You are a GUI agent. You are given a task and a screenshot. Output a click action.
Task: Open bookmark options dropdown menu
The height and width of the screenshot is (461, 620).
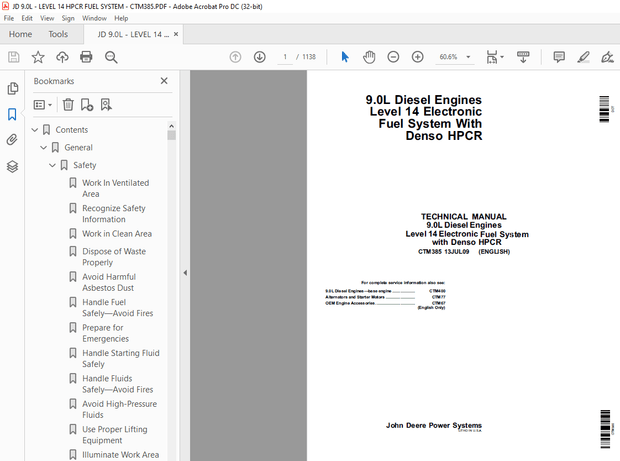coord(43,105)
